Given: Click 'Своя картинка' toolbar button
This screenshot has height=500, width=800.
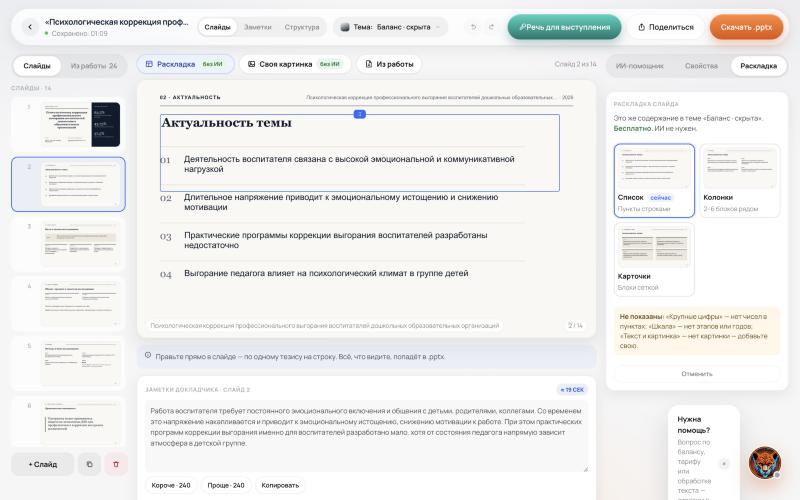Looking at the screenshot, I should pyautogui.click(x=295, y=64).
